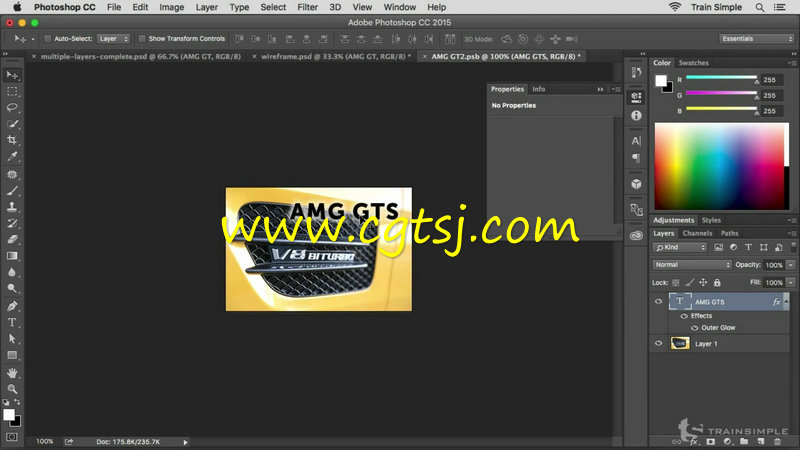
Task: Pick a color from the spectrum ramp
Action: 721,166
